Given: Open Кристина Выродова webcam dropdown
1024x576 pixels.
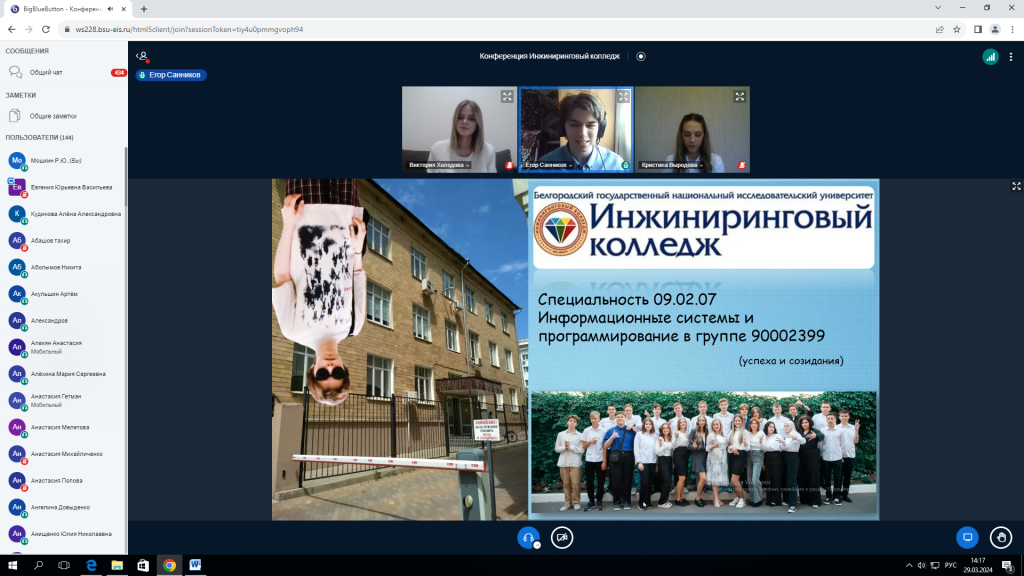Looking at the screenshot, I should click(x=672, y=165).
